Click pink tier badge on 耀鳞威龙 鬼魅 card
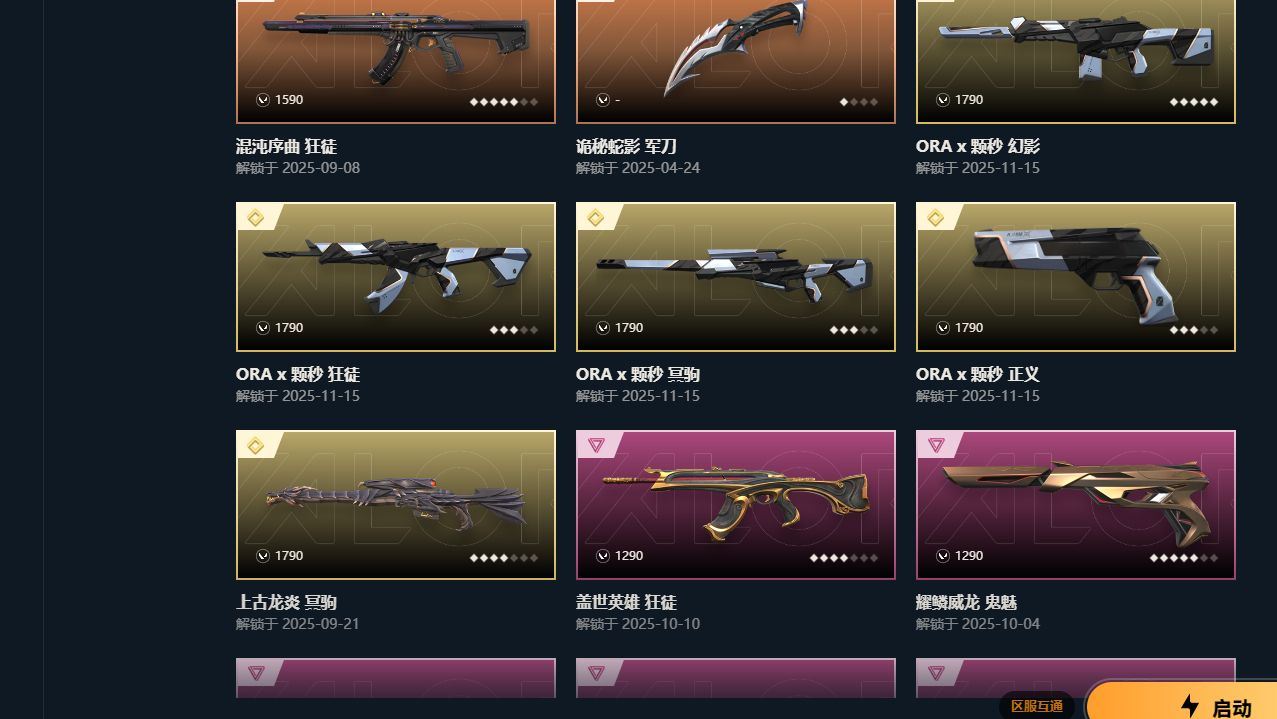Image resolution: width=1277 pixels, height=719 pixels. coord(936,445)
